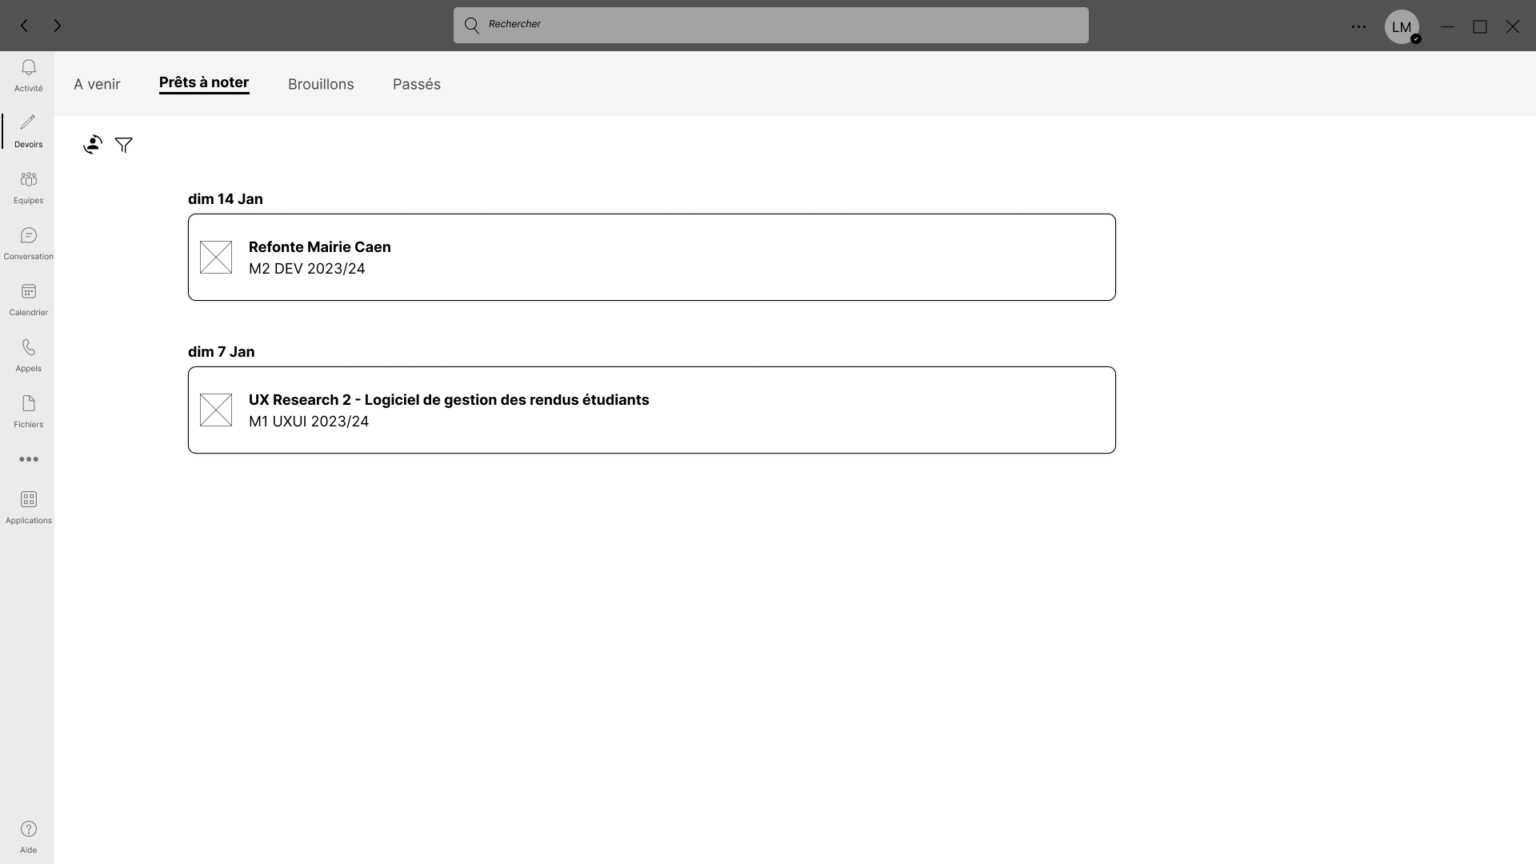Viewport: 1536px width, 864px height.
Task: Open the title bar more options menu
Action: 1358,27
